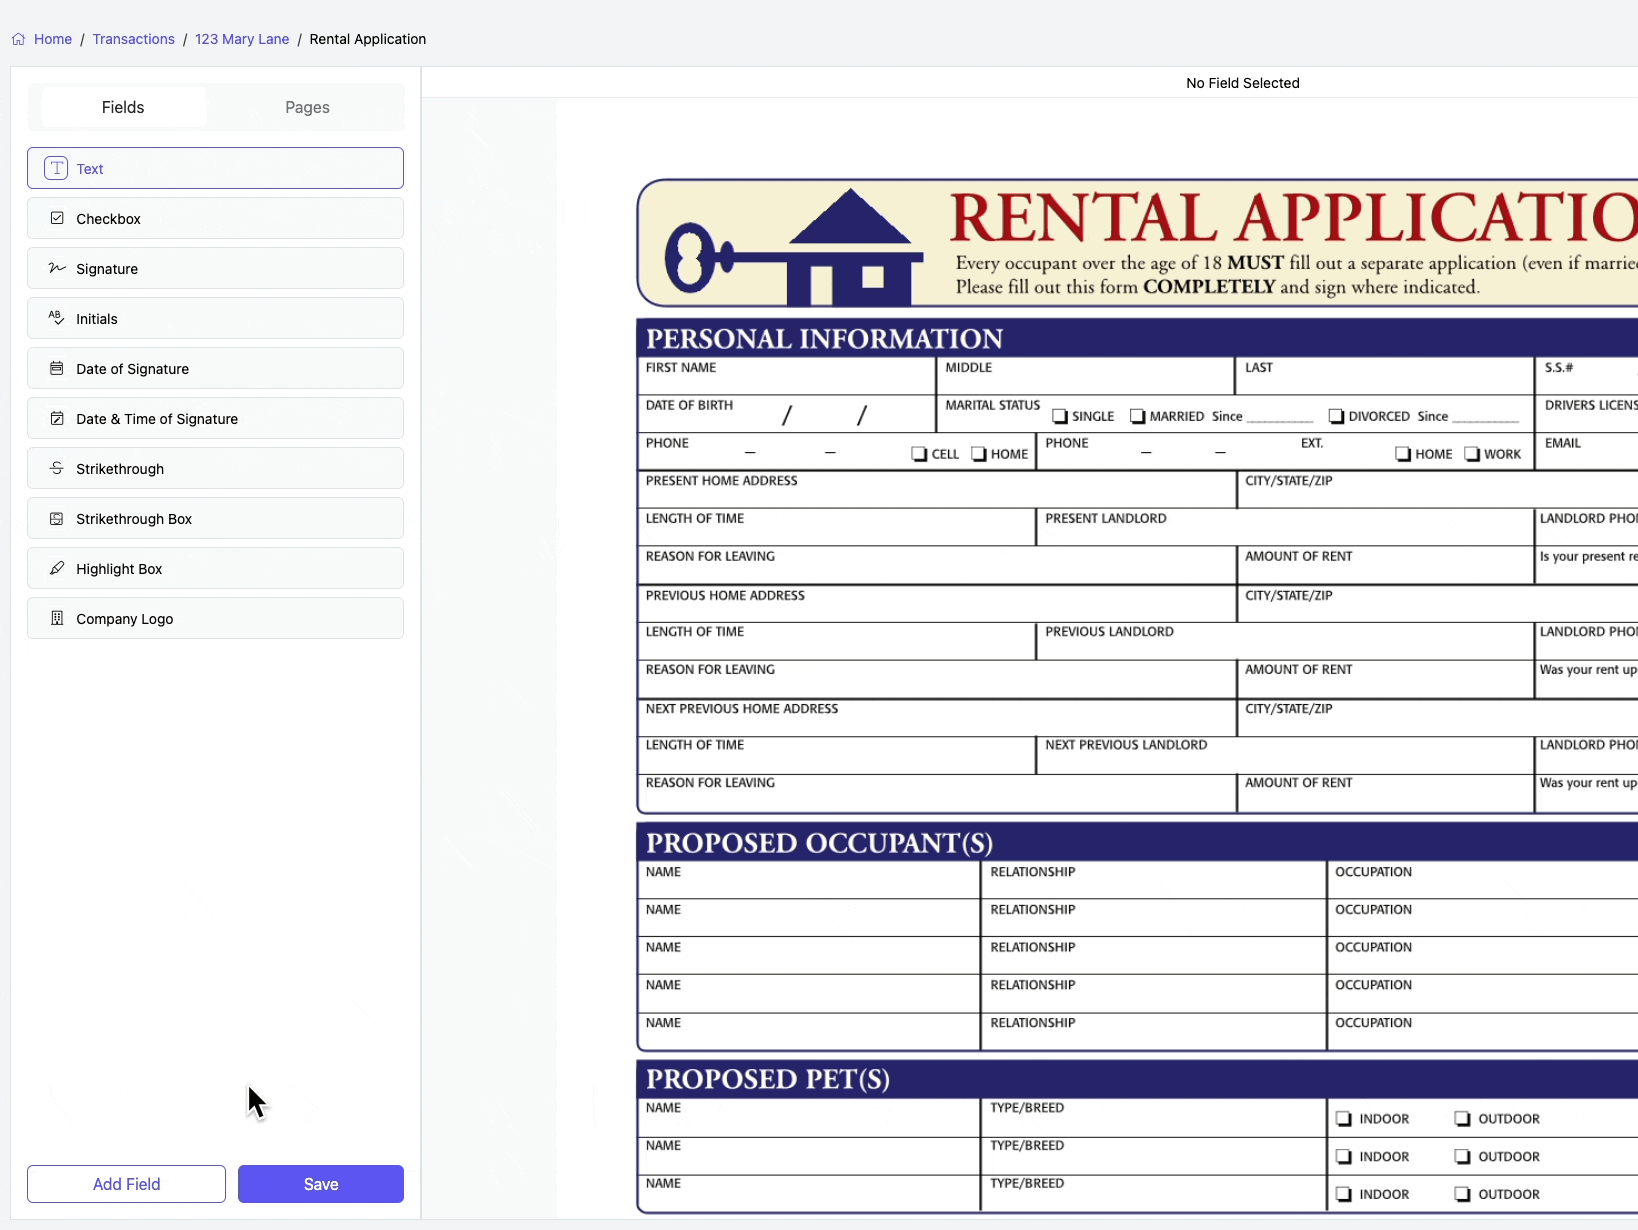
Task: Click the DATE OF BIRTH cell
Action: pyautogui.click(x=786, y=414)
